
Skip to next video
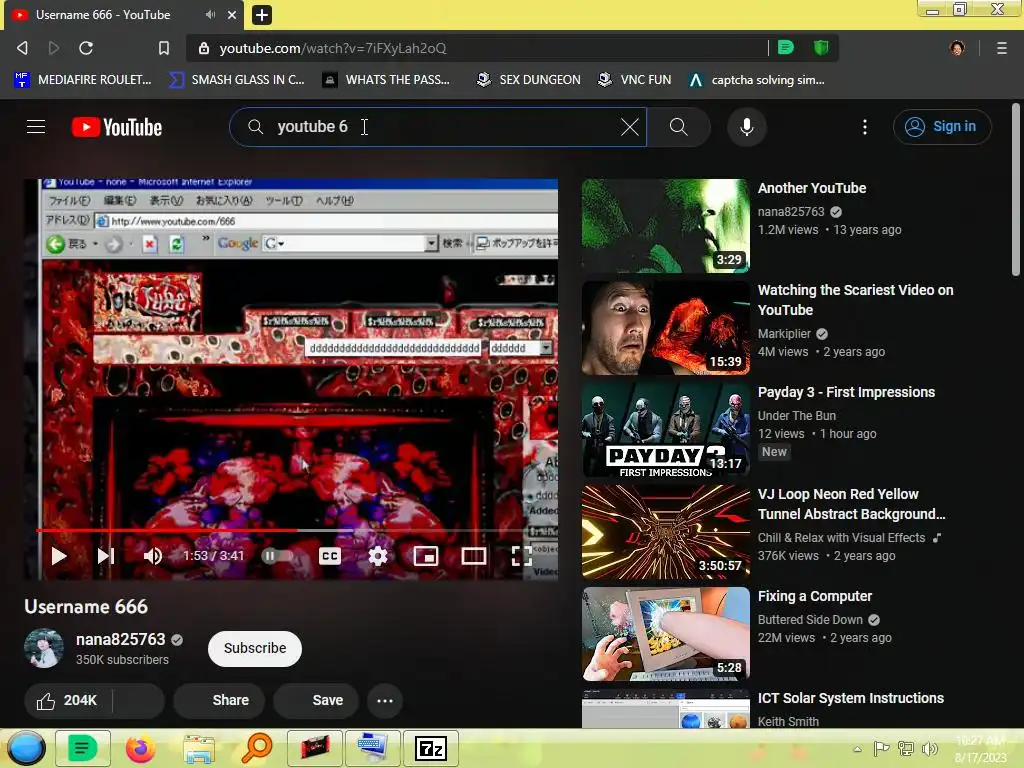(106, 556)
